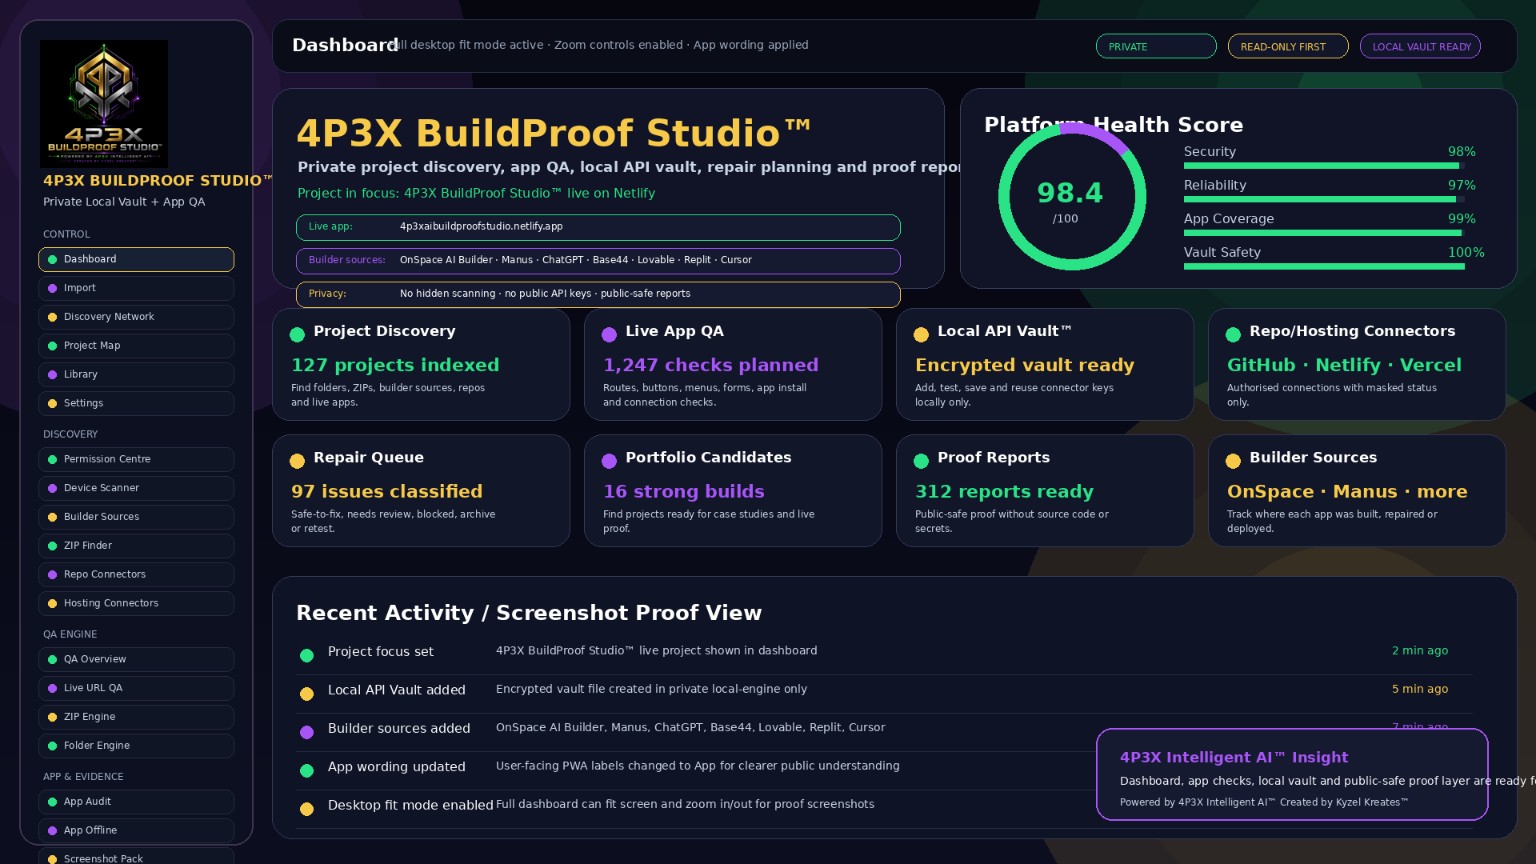Select Device Scanner in sidebar
The height and width of the screenshot is (864, 1536).
[136, 488]
